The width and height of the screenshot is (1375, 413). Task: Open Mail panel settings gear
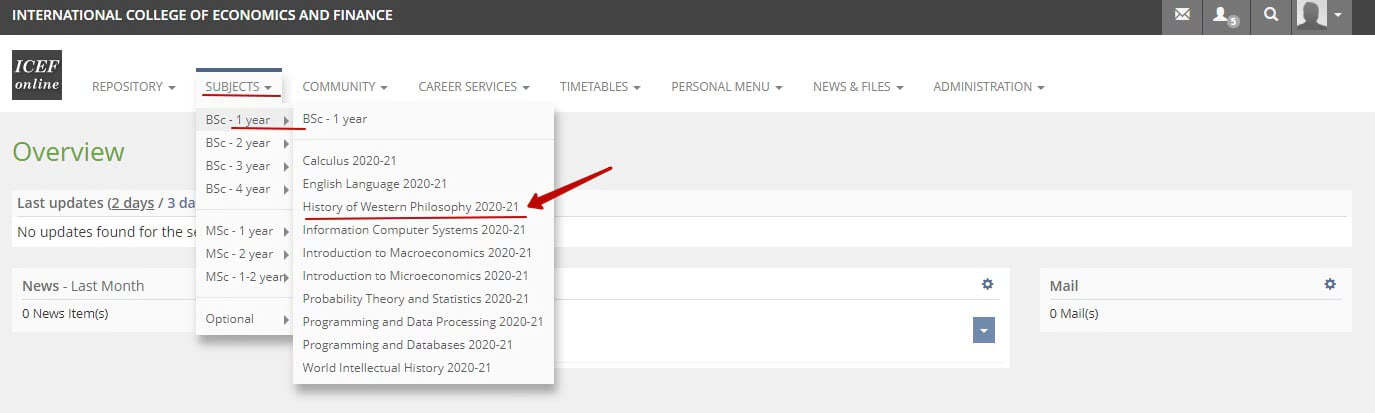[x=1329, y=285]
